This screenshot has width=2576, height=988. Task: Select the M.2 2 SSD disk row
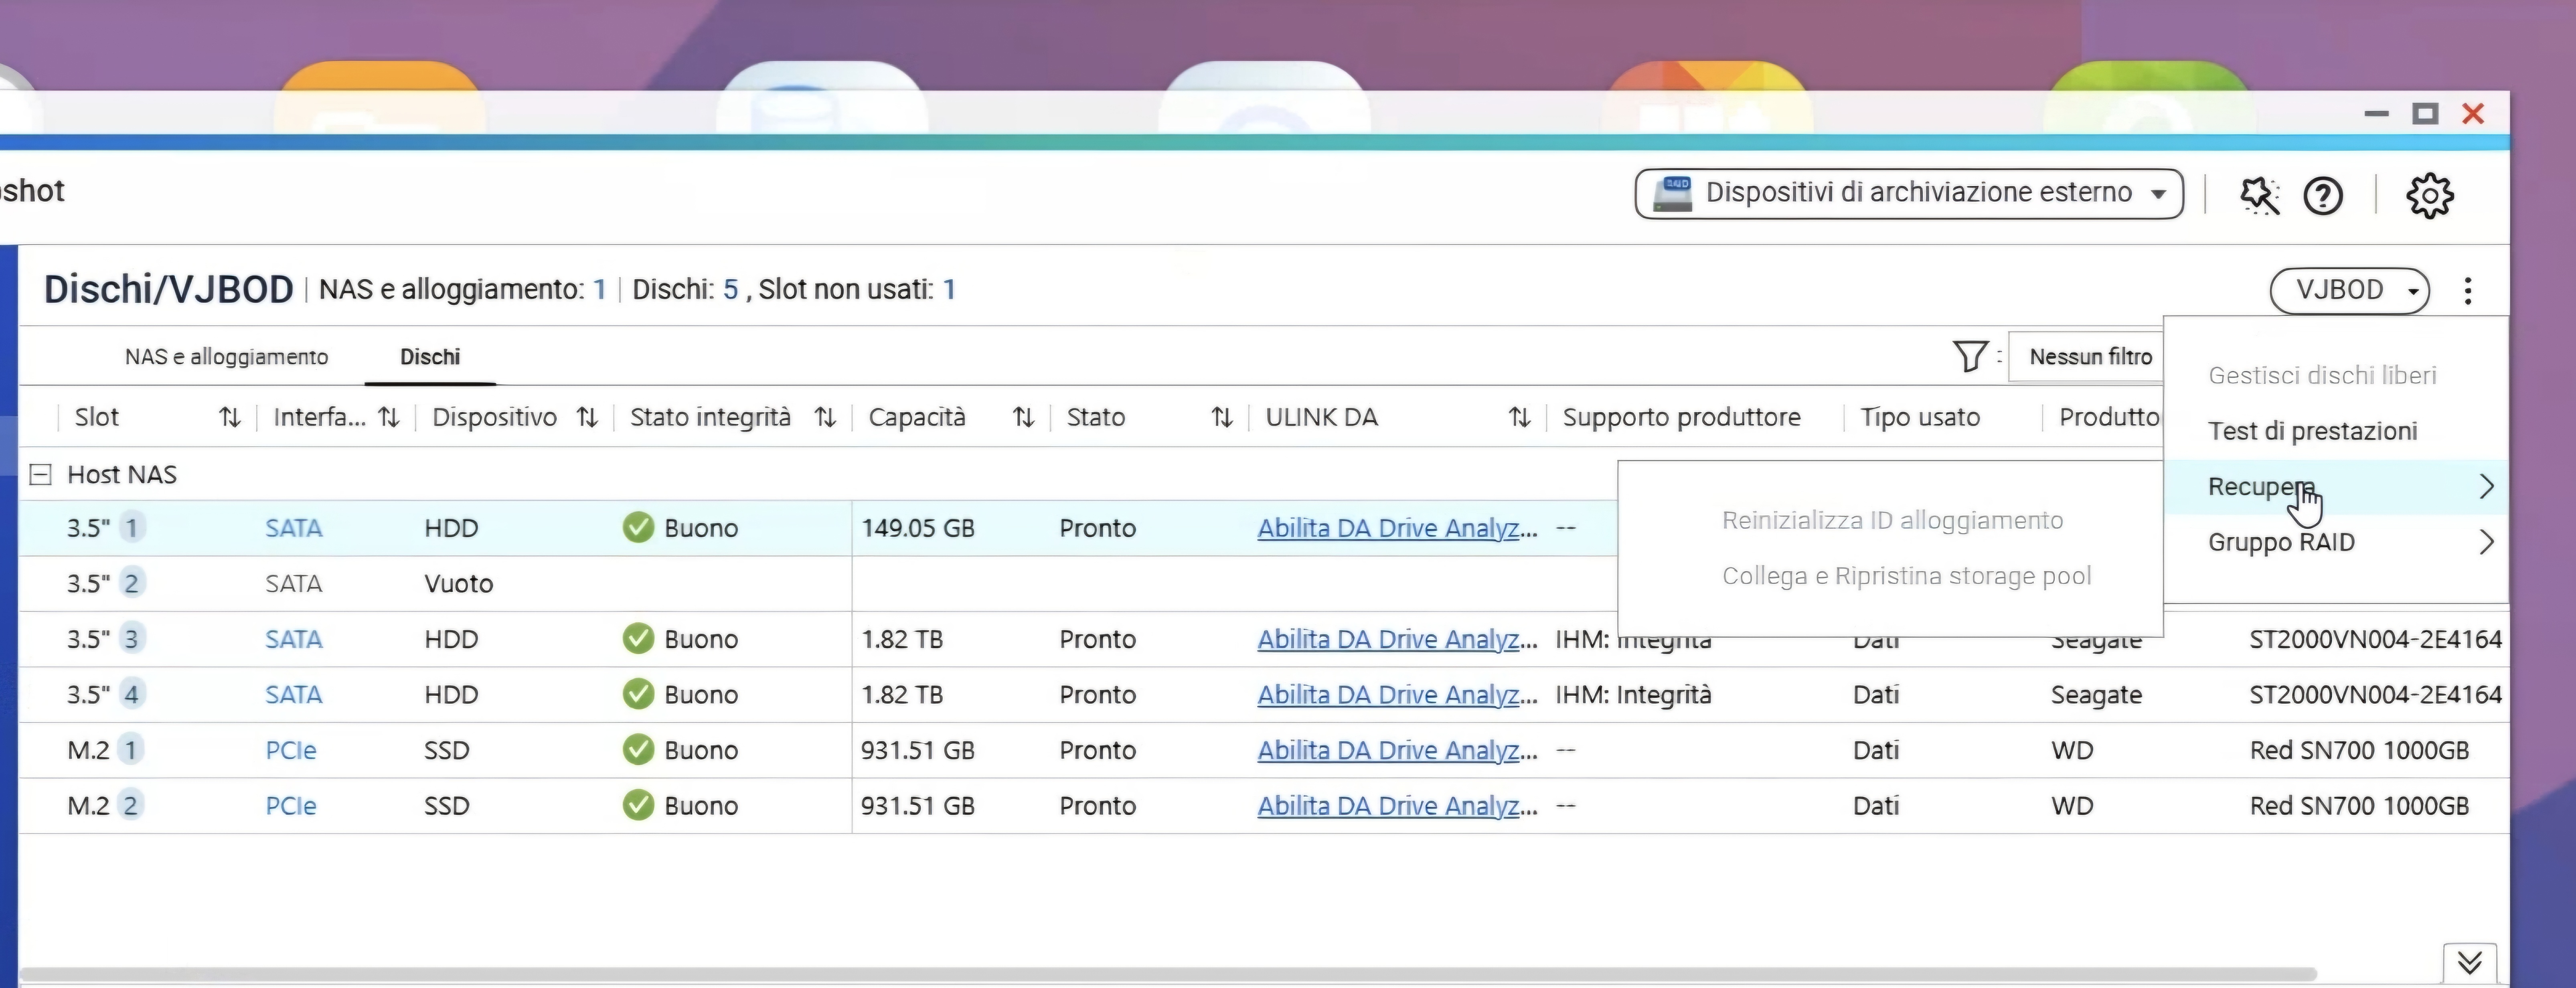(x=445, y=806)
